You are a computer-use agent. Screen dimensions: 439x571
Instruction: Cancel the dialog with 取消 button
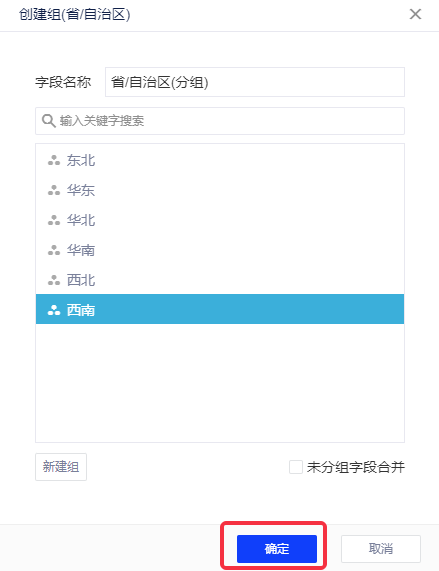[381, 549]
